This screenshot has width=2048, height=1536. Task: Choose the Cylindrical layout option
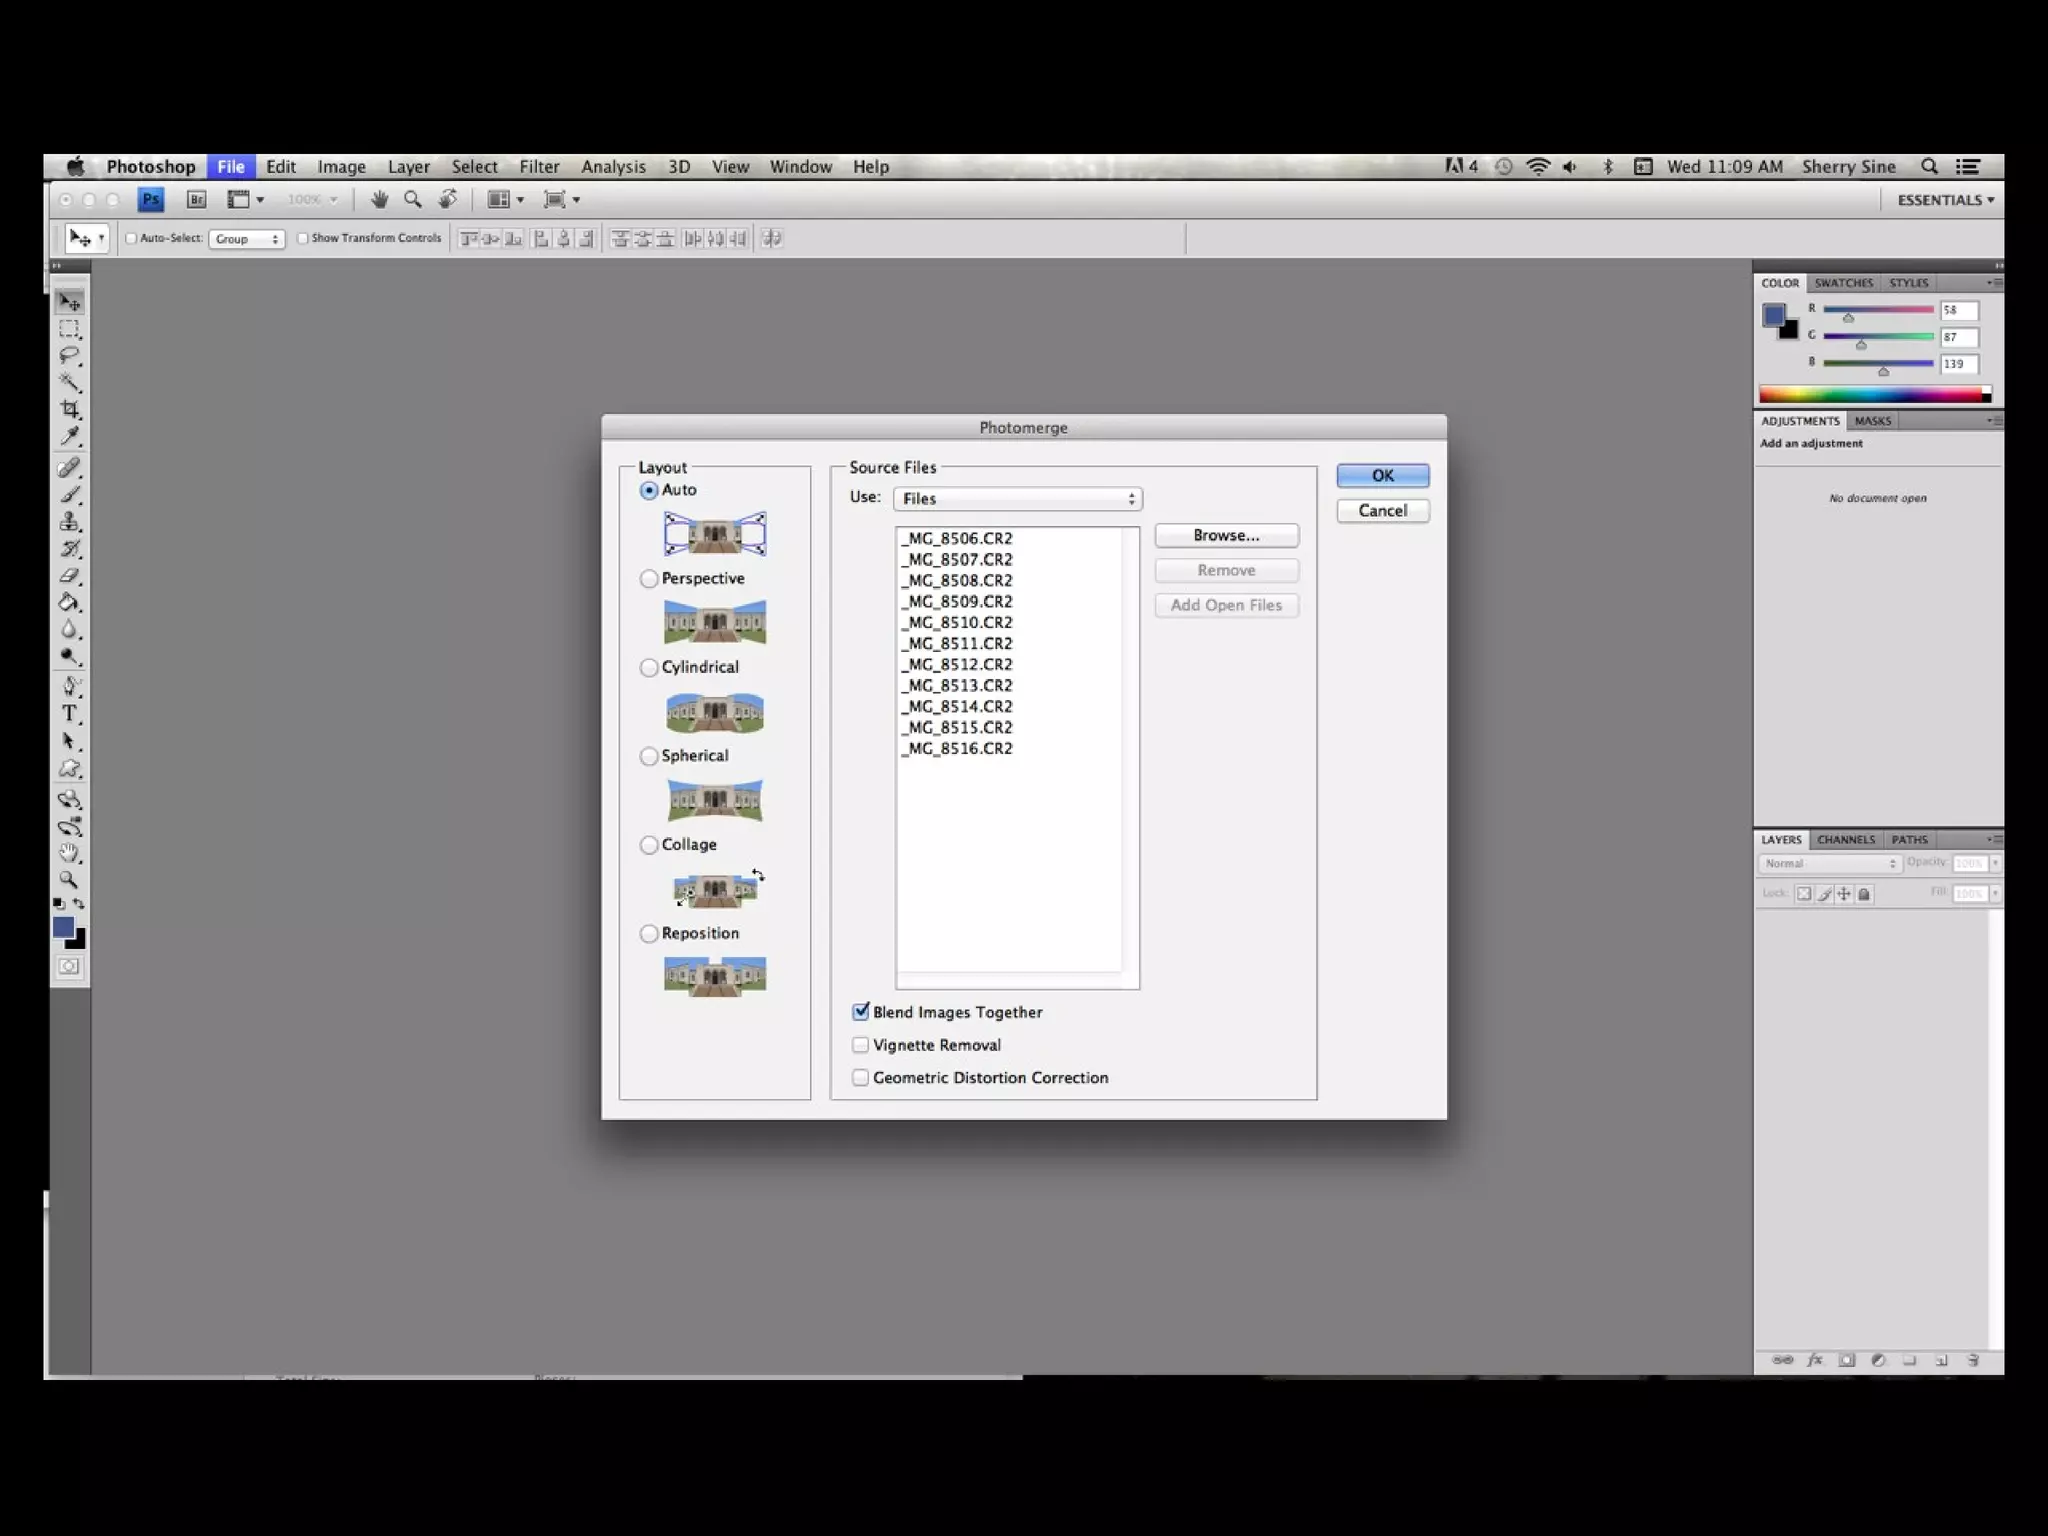pyautogui.click(x=649, y=668)
